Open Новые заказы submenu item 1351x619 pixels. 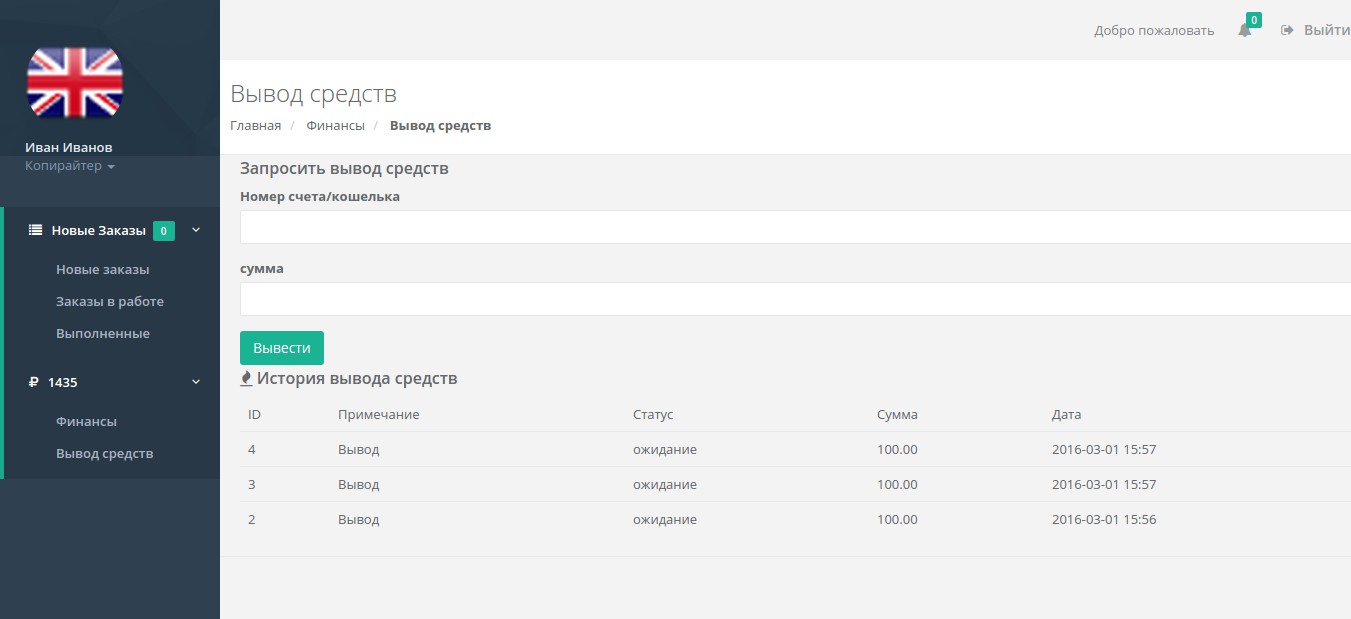[x=102, y=270]
